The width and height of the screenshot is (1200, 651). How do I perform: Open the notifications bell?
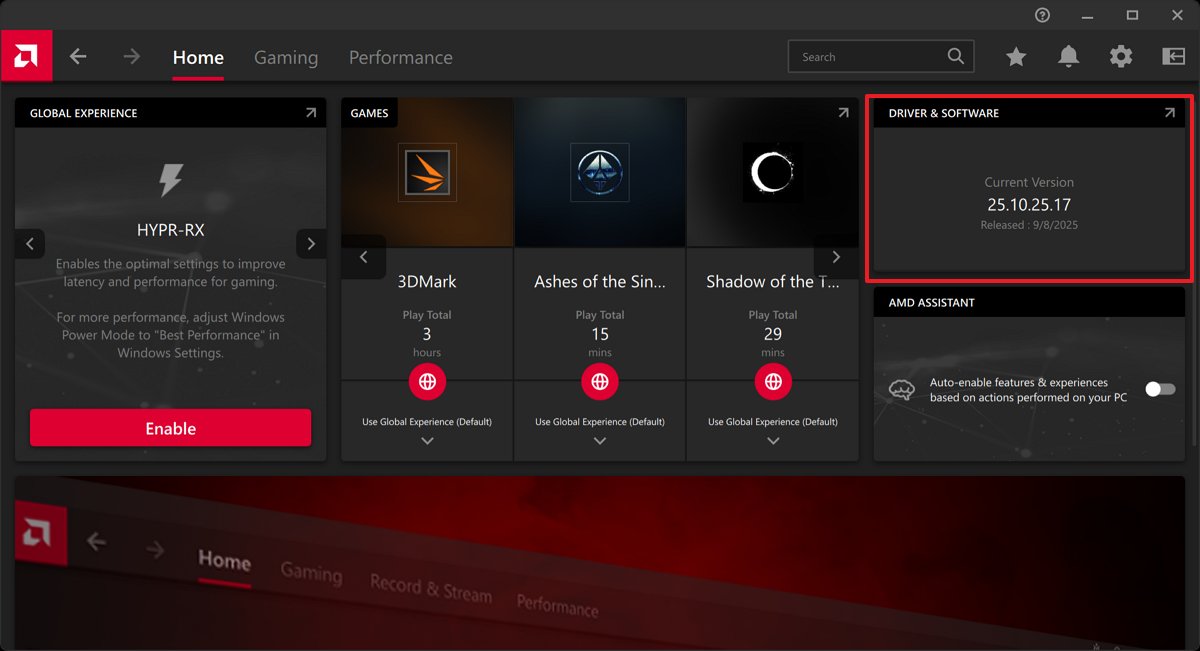[x=1068, y=57]
